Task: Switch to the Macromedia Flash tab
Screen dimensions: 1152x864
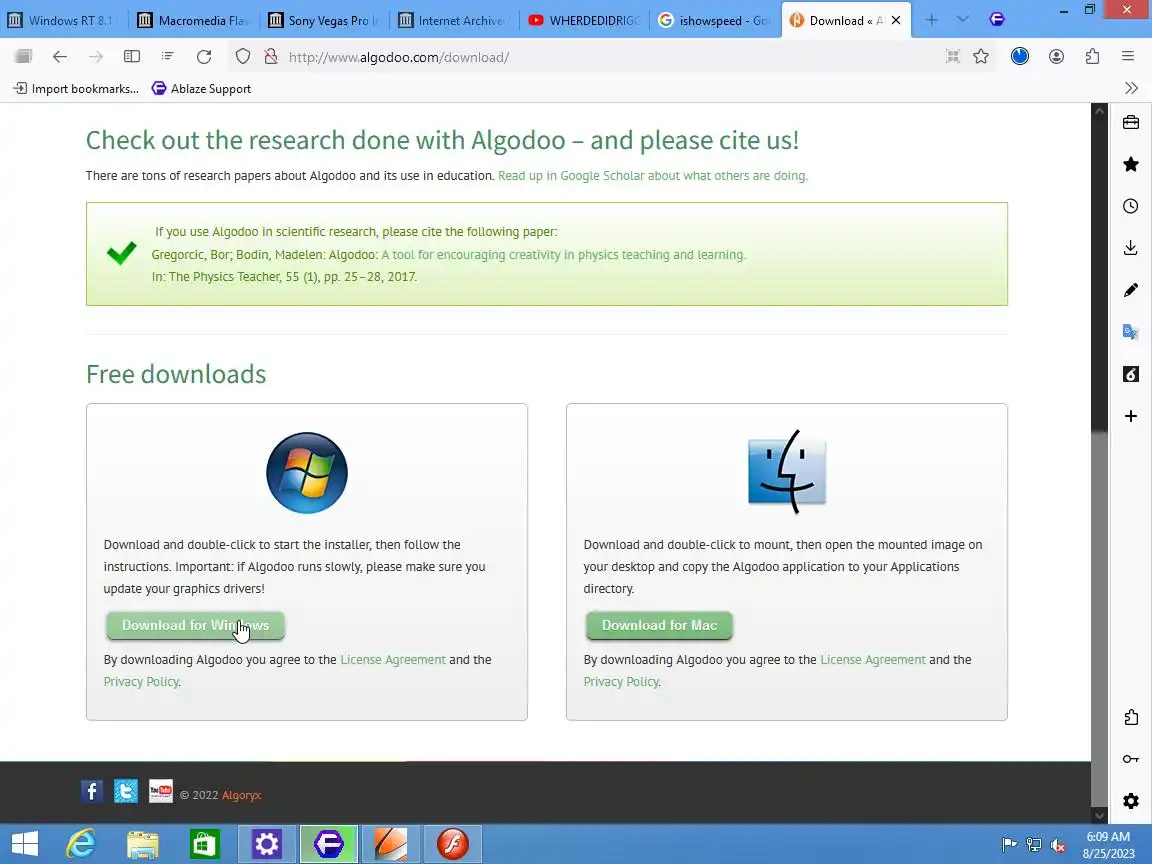Action: pyautogui.click(x=194, y=21)
